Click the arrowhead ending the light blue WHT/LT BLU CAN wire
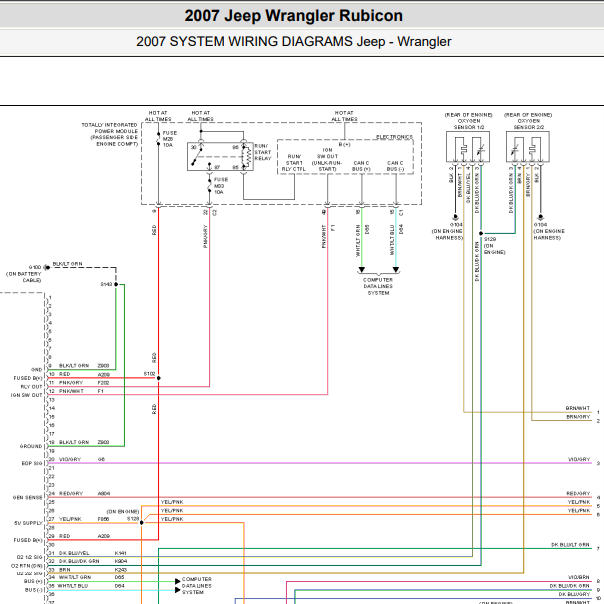The height and width of the screenshot is (604, 604). [x=396, y=270]
